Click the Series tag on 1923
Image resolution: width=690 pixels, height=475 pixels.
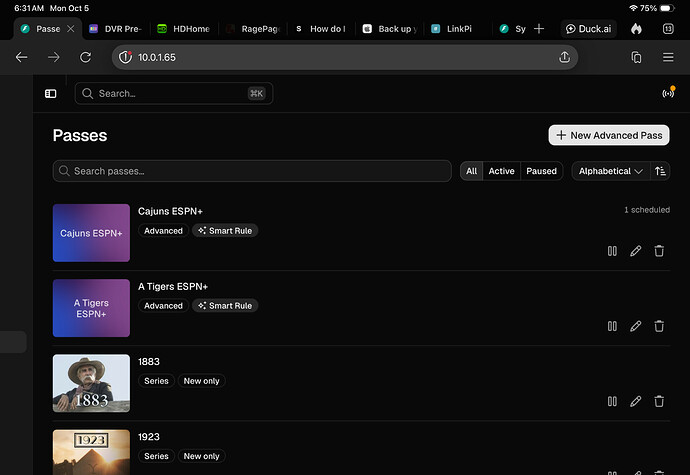click(156, 456)
